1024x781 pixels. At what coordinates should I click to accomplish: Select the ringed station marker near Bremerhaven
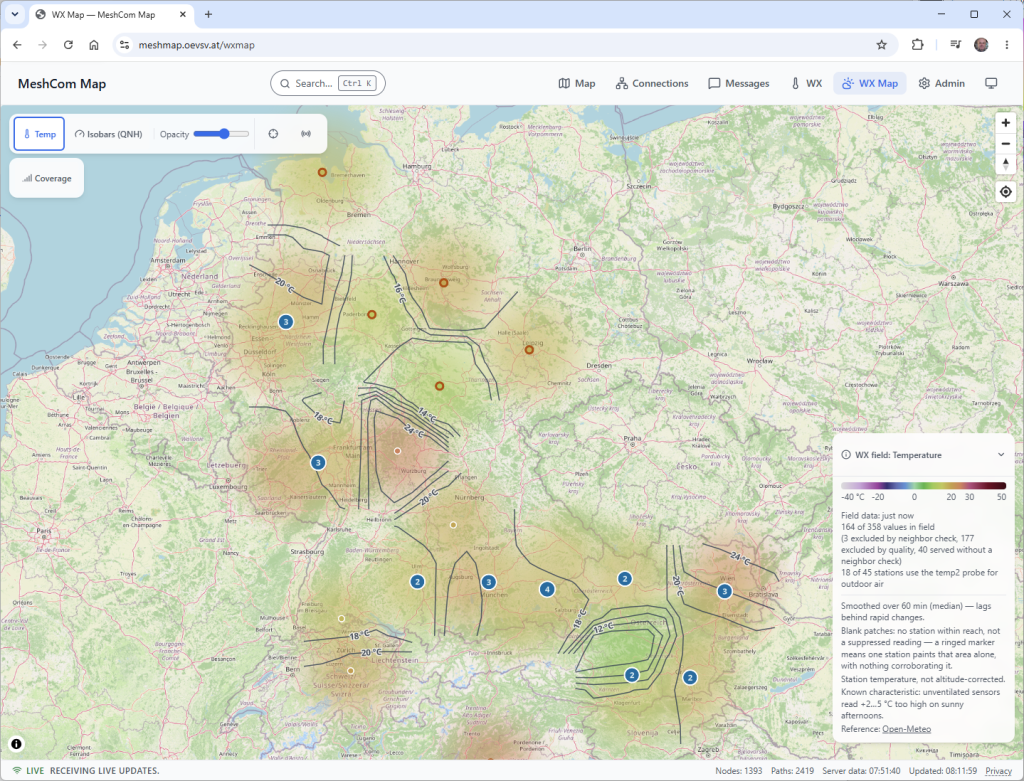(322, 172)
